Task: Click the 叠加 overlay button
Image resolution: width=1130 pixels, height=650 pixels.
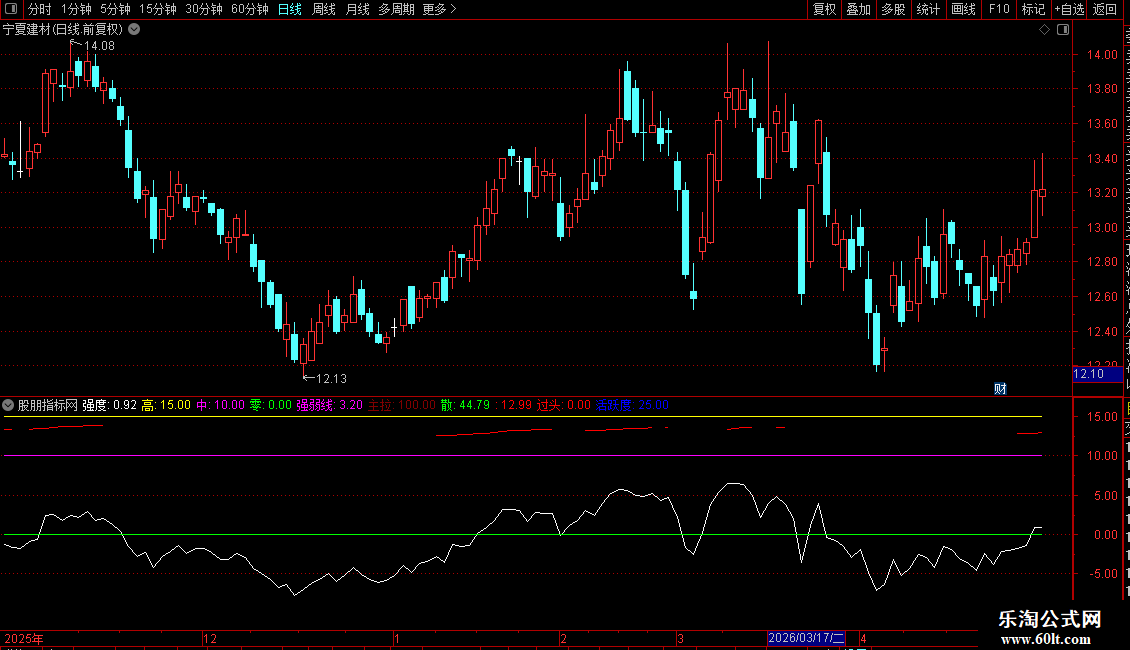Action: click(858, 9)
